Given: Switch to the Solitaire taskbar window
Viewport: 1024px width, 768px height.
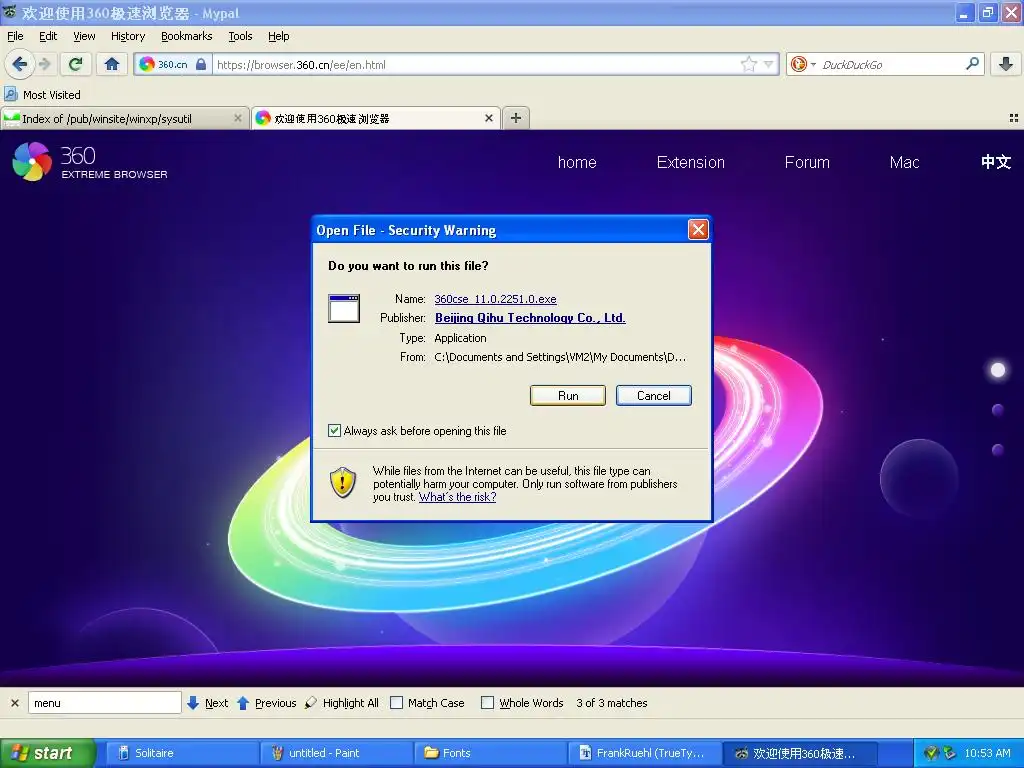Looking at the screenshot, I should 182,753.
